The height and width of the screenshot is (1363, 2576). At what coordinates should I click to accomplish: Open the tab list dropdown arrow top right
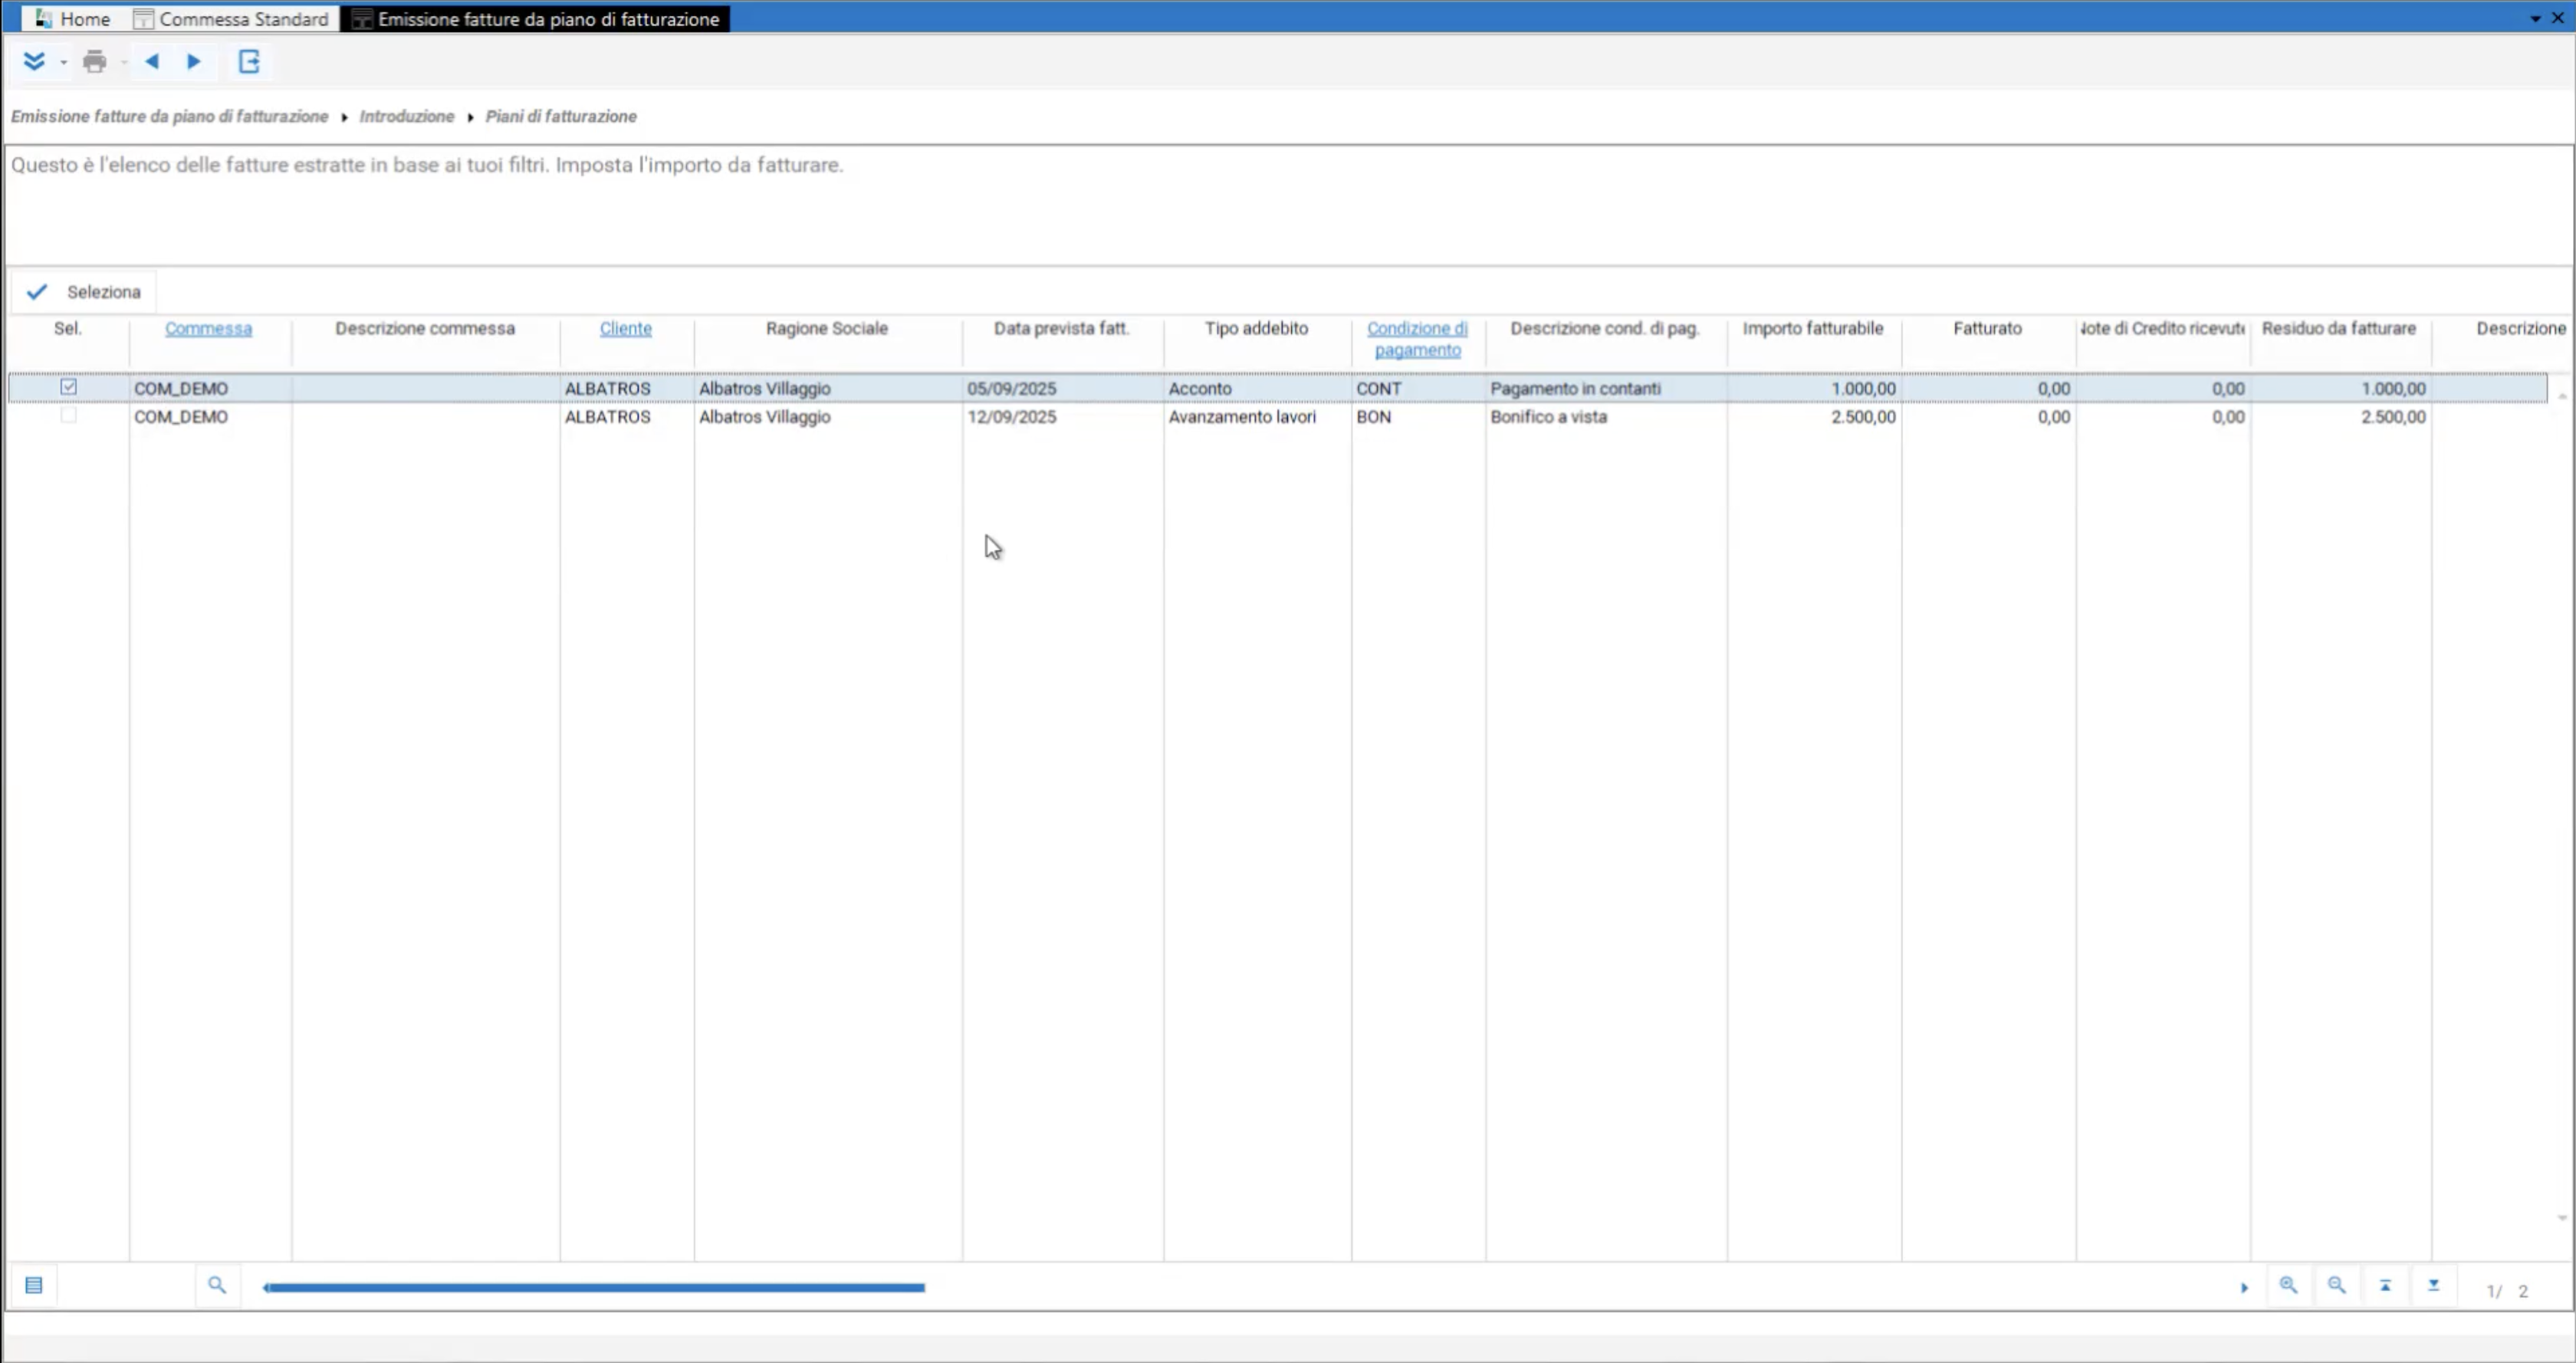[x=2535, y=19]
